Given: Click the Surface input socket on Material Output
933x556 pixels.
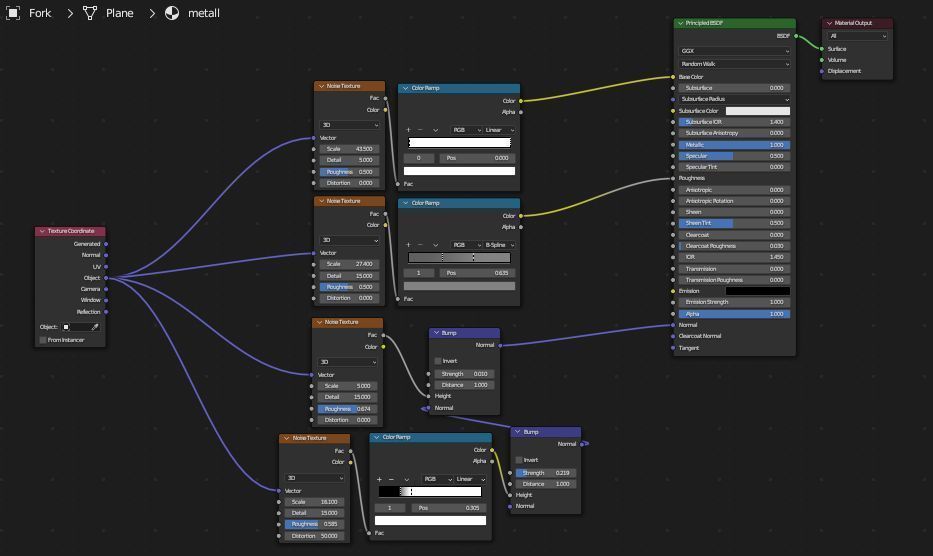Looking at the screenshot, I should 822,49.
